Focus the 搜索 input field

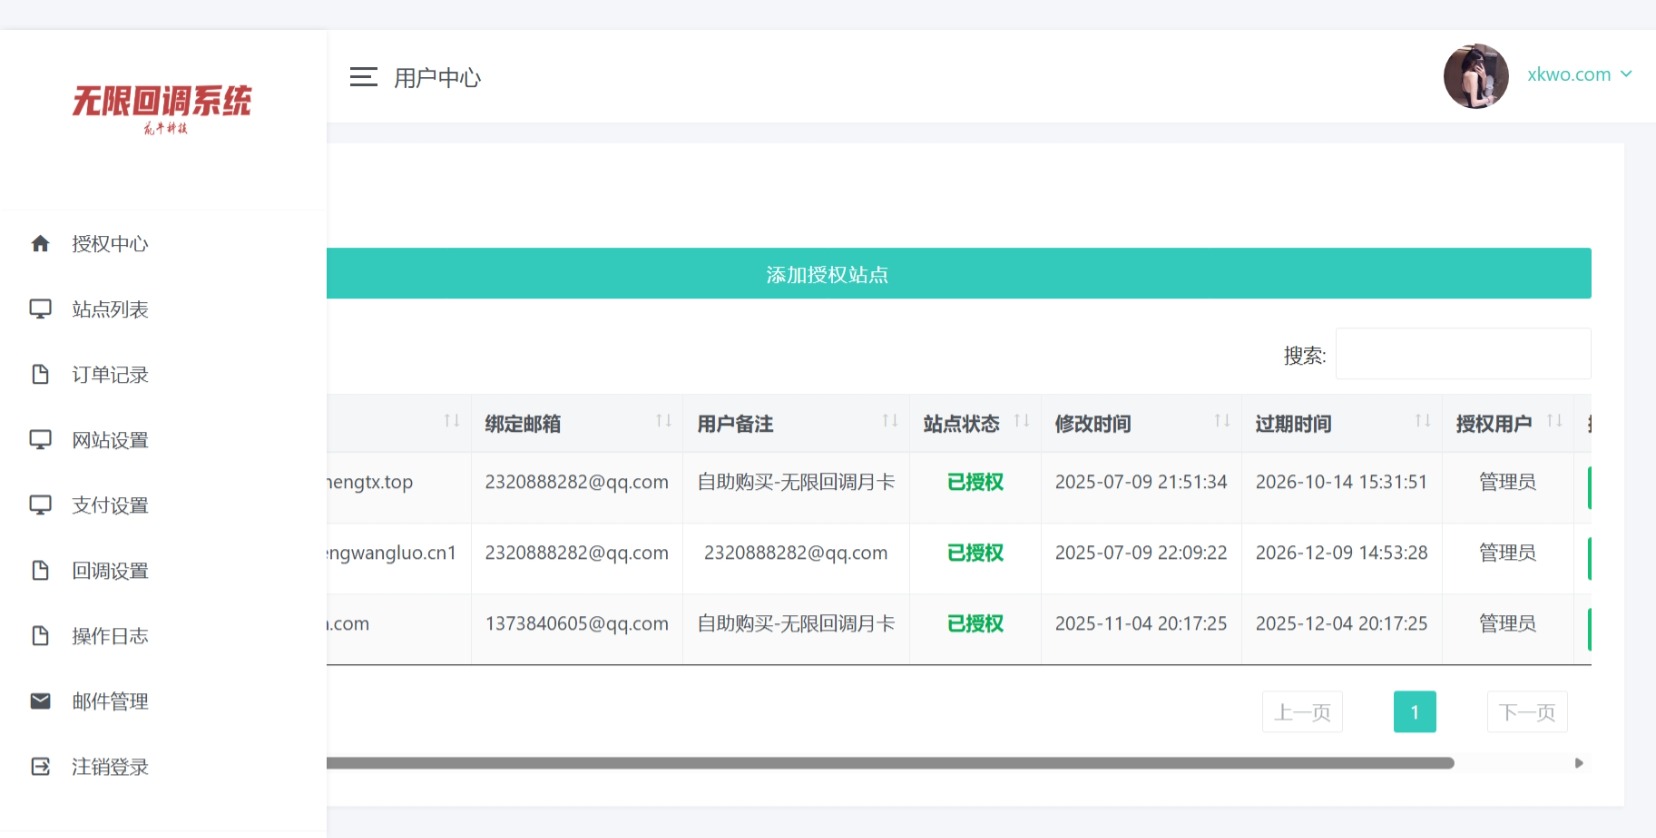[x=1462, y=354]
